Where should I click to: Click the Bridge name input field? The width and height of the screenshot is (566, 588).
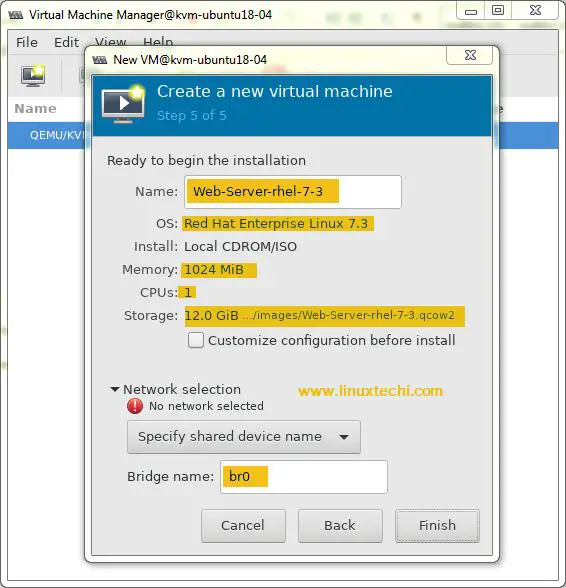(x=304, y=477)
